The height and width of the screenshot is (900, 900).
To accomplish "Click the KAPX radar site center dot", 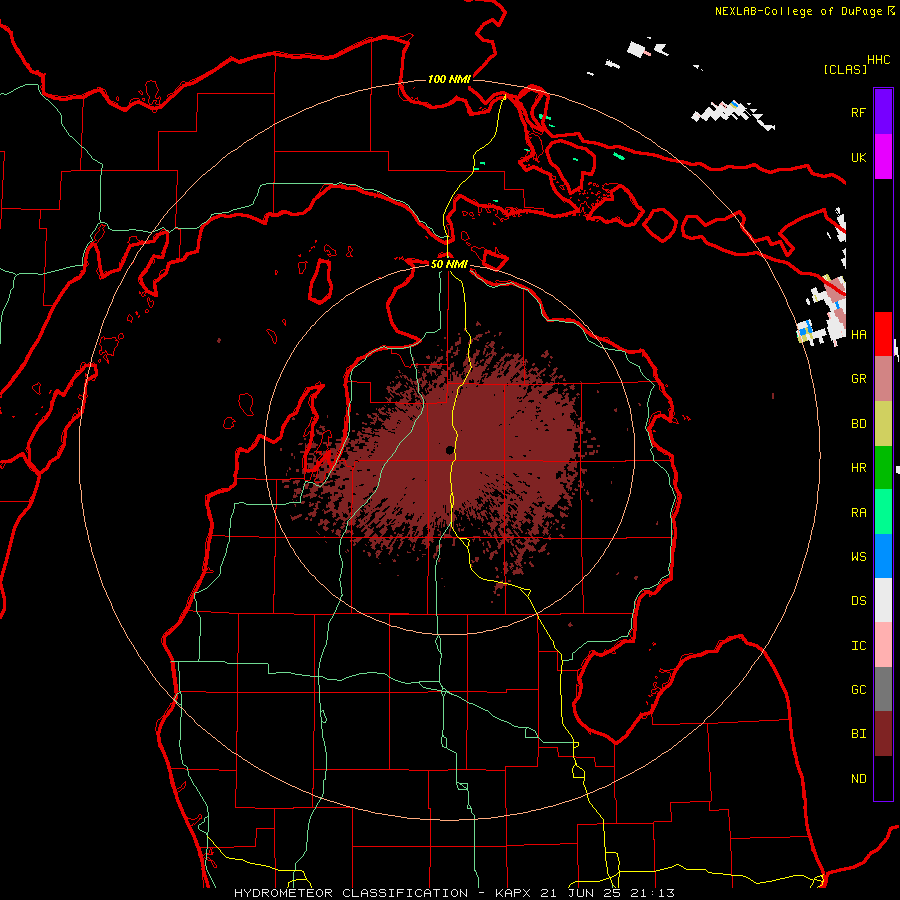I will coord(449,451).
